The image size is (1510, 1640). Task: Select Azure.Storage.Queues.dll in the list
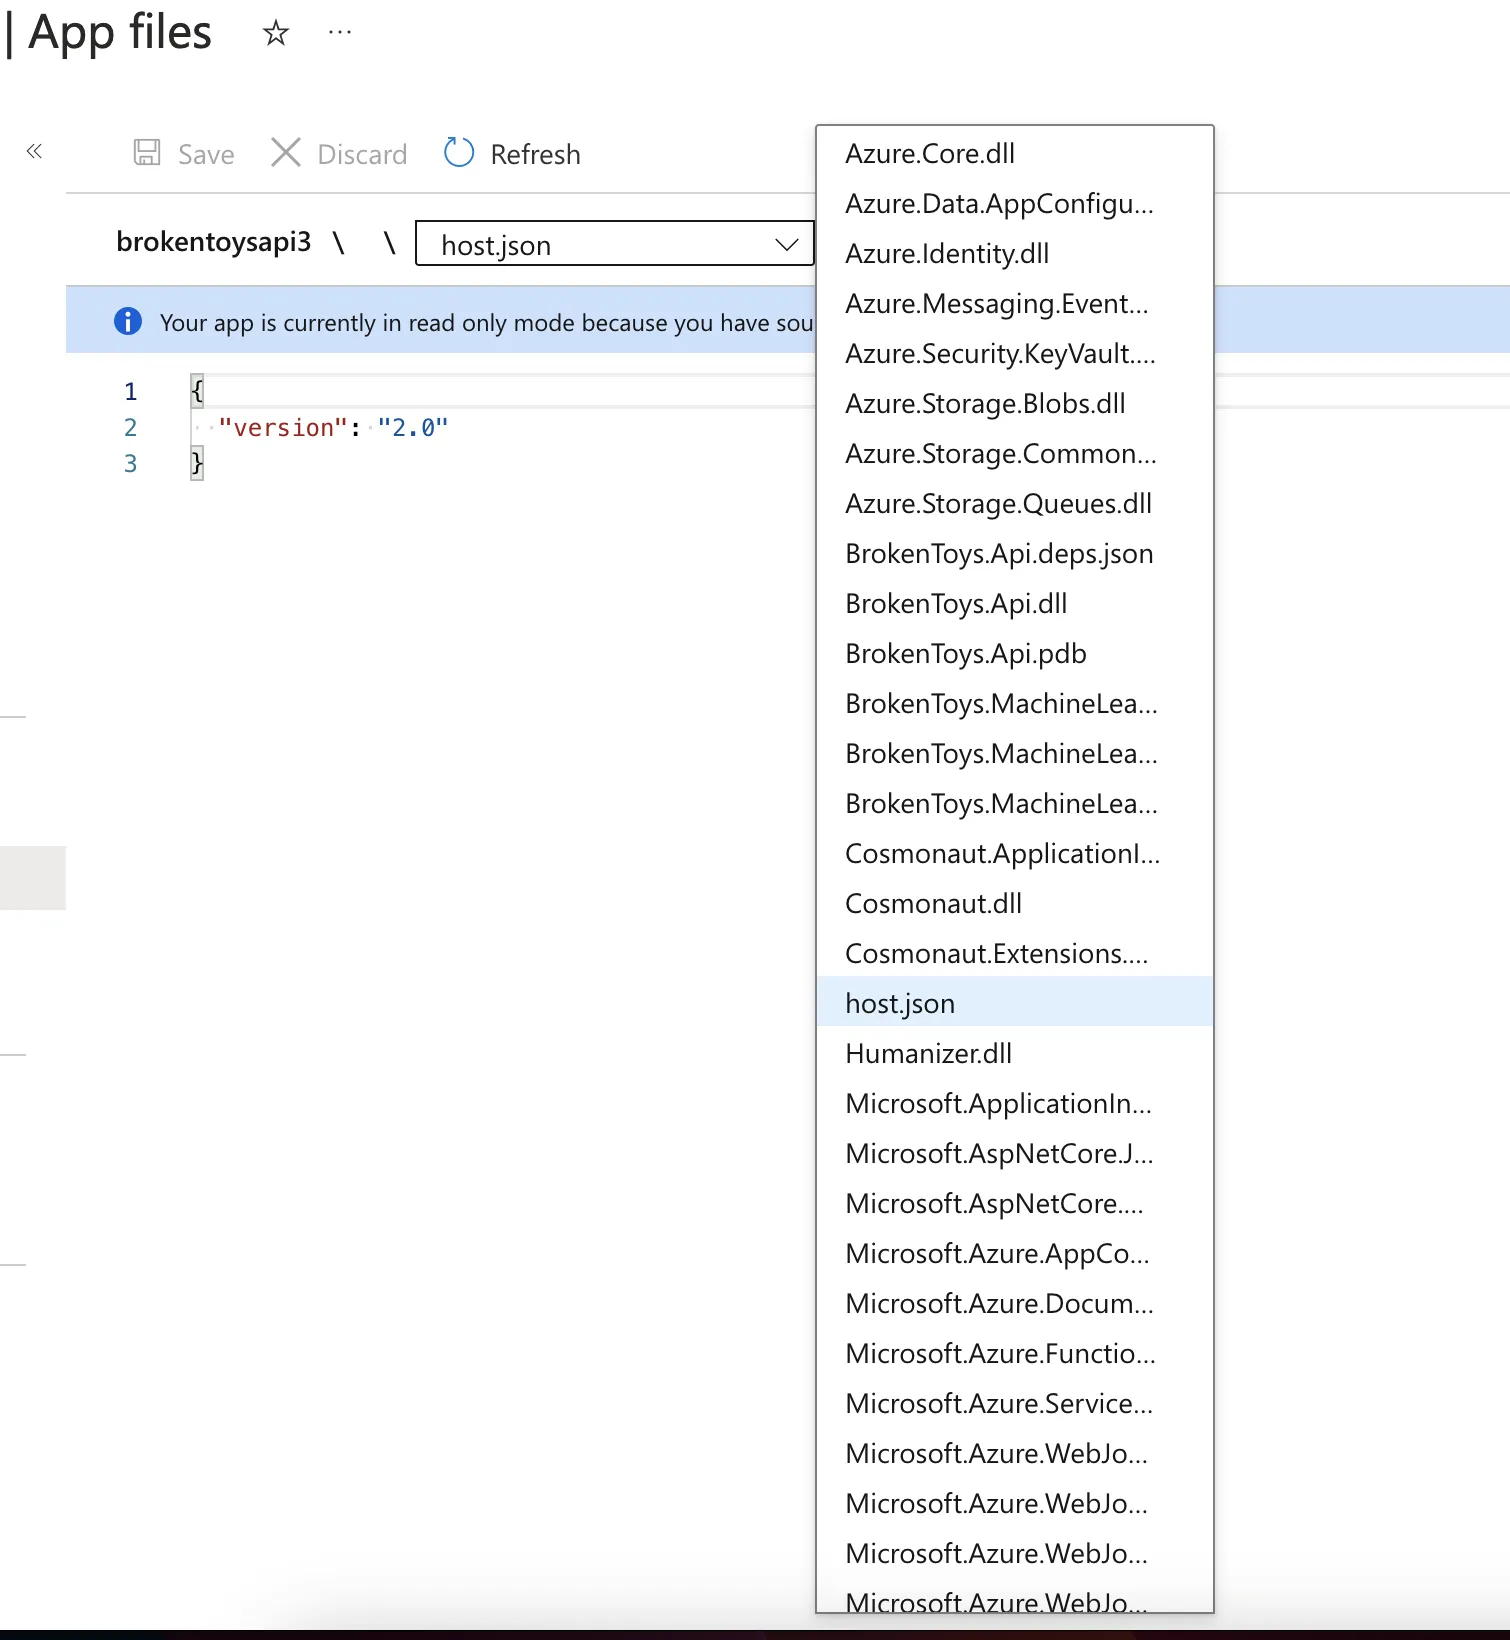[x=998, y=504]
